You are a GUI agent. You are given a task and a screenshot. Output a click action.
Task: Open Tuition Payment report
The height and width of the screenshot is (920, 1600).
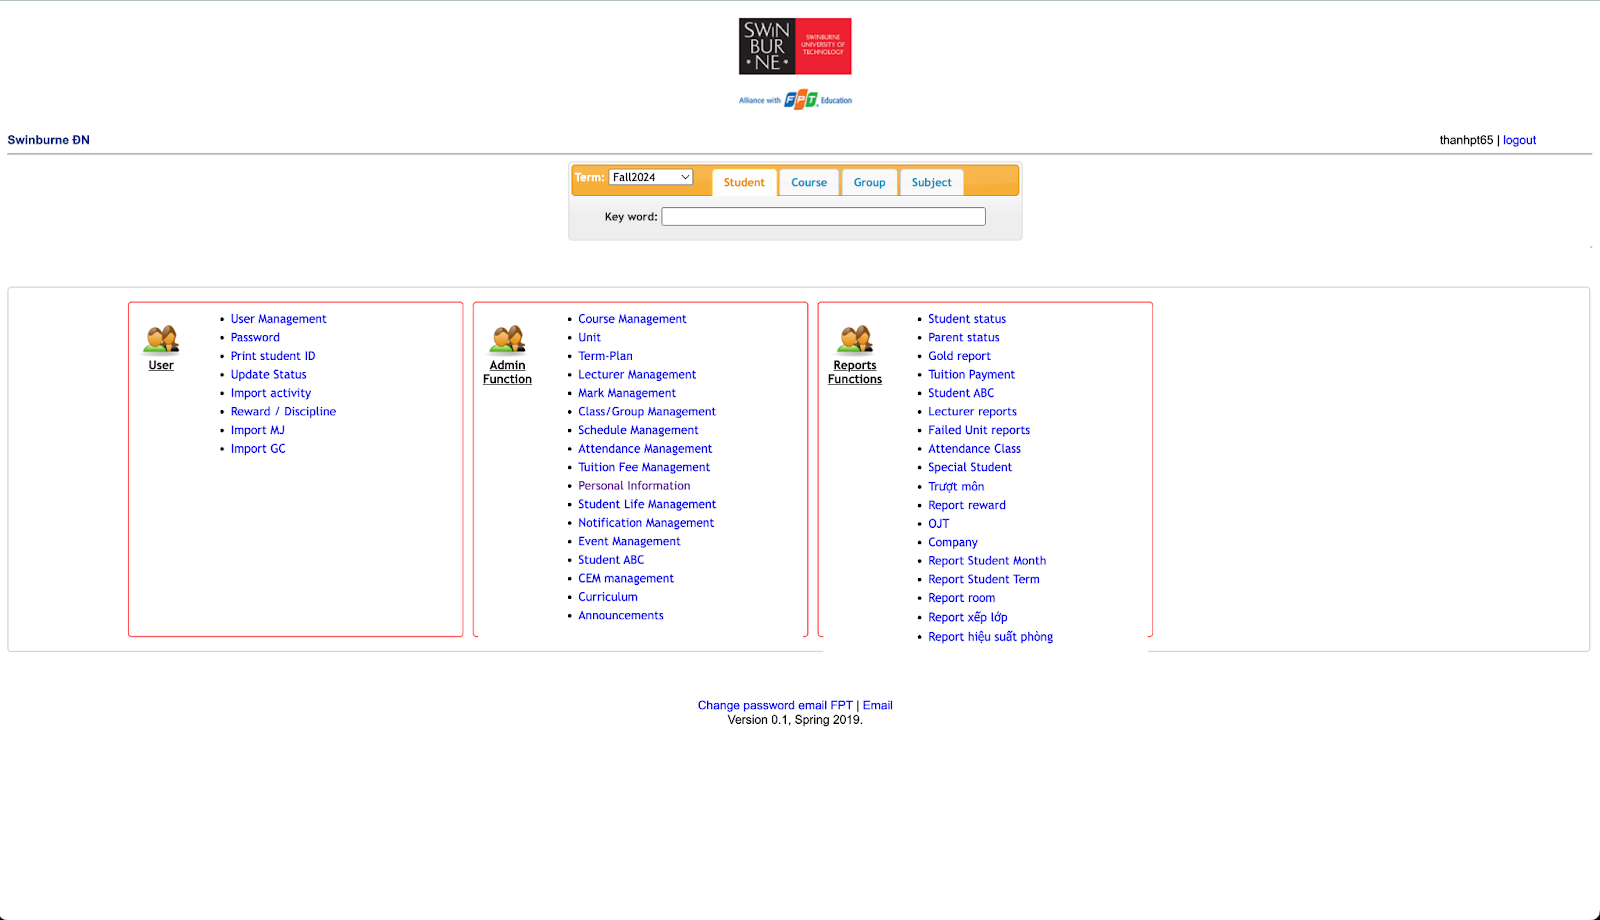pos(971,374)
